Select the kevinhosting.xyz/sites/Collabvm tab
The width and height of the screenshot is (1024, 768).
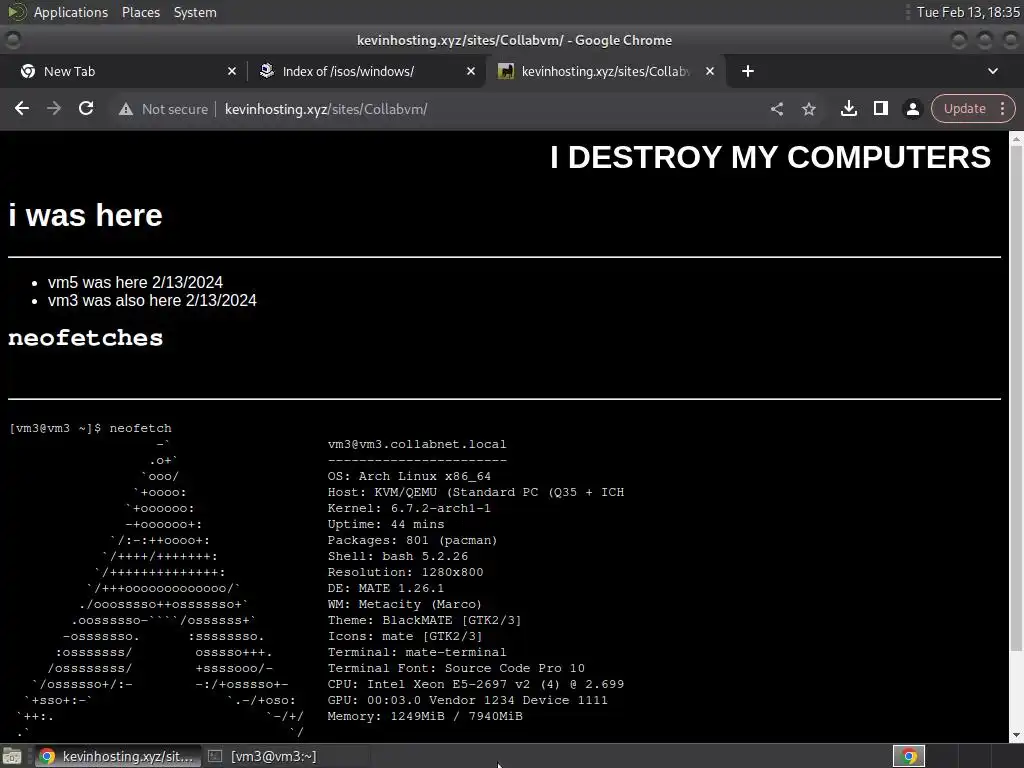pyautogui.click(x=604, y=71)
